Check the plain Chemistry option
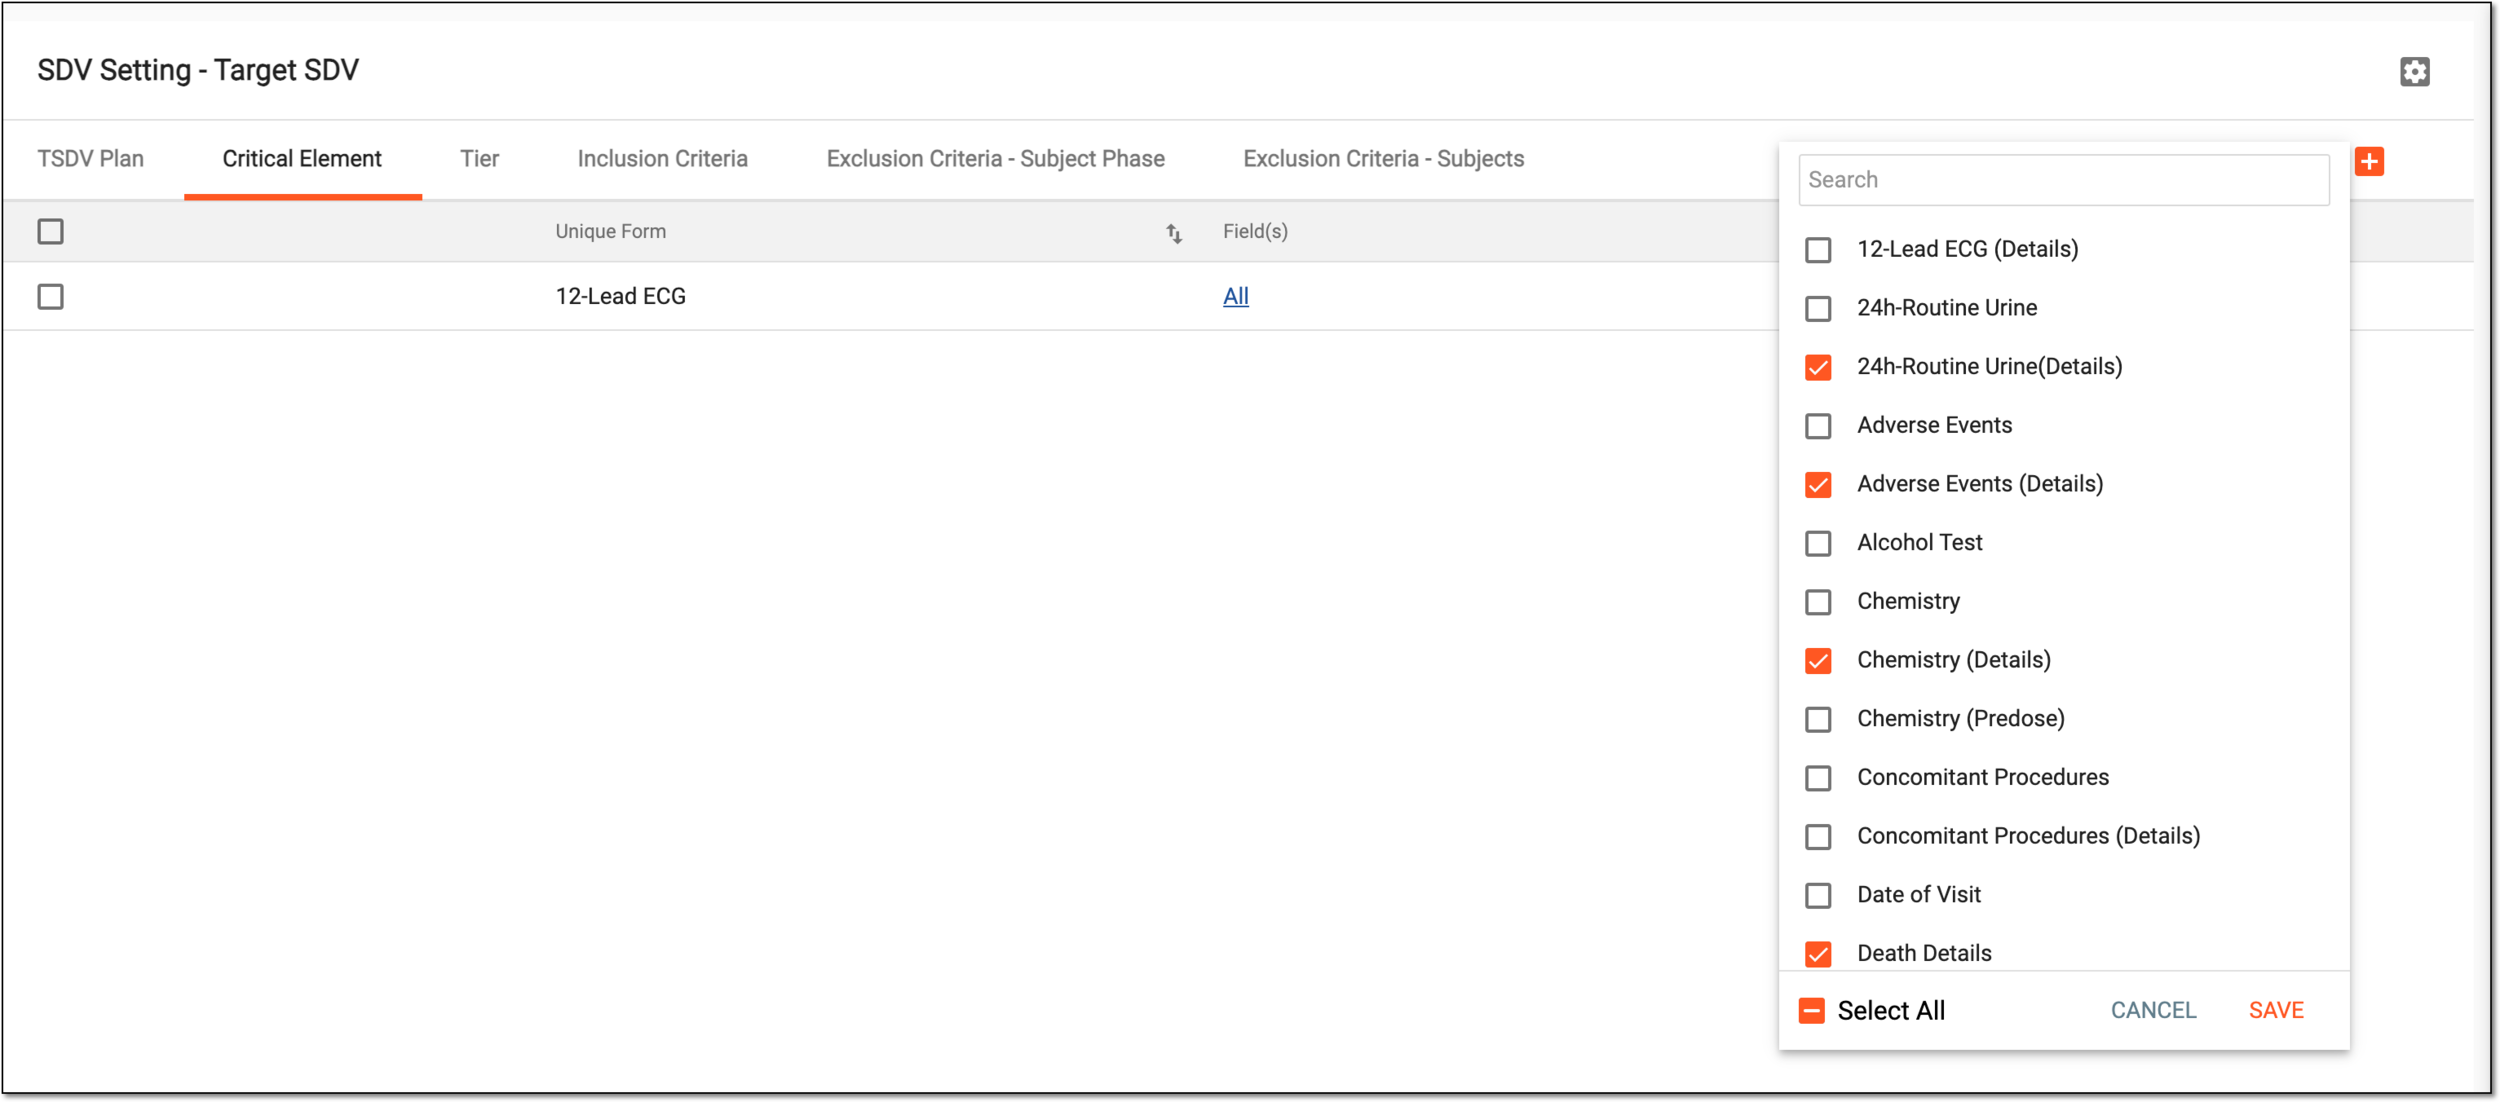Image resolution: width=2500 pixels, height=1102 pixels. (1818, 602)
